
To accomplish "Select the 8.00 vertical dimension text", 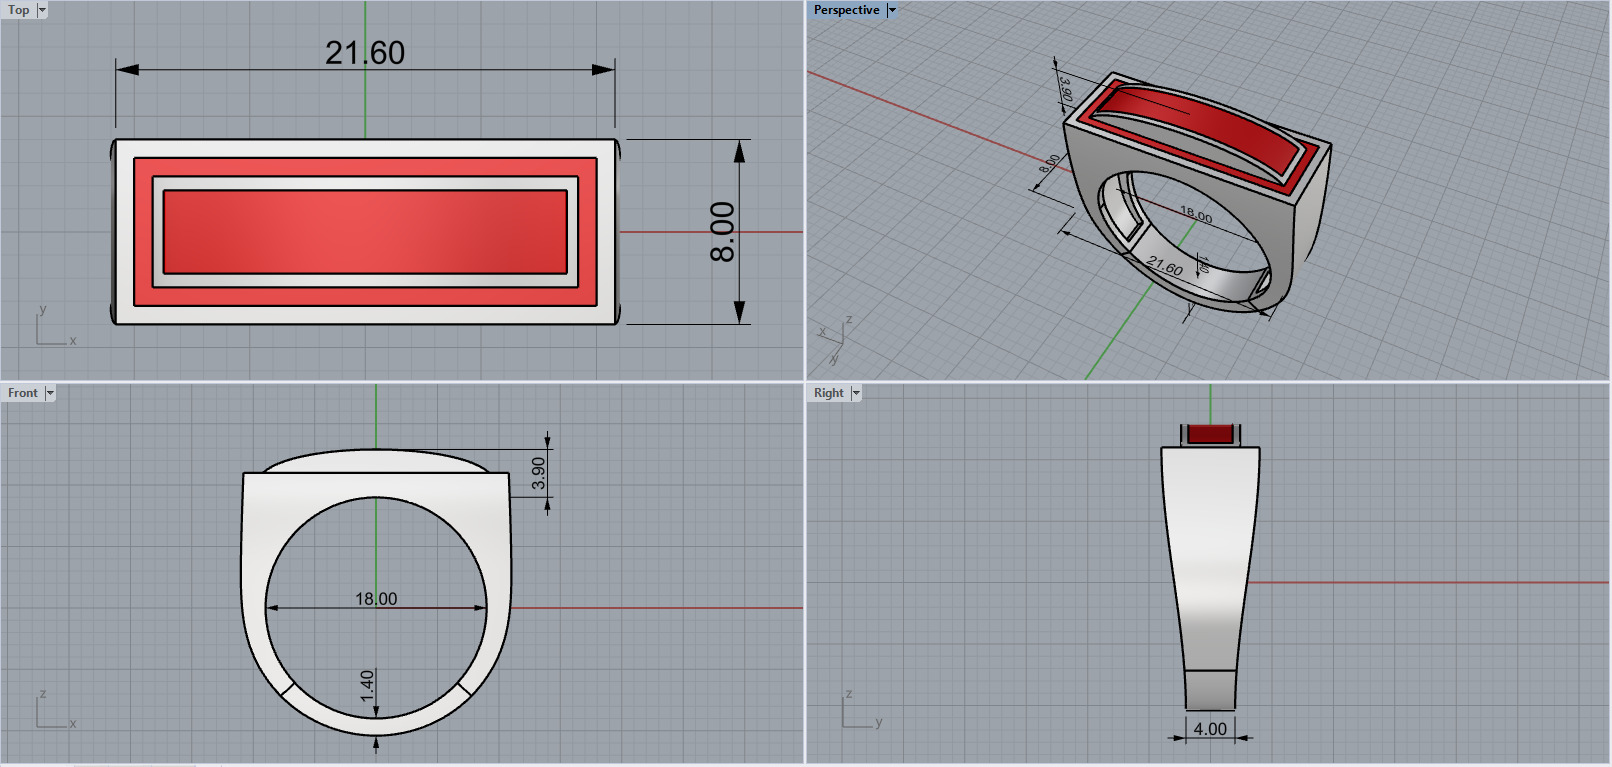I will [722, 232].
